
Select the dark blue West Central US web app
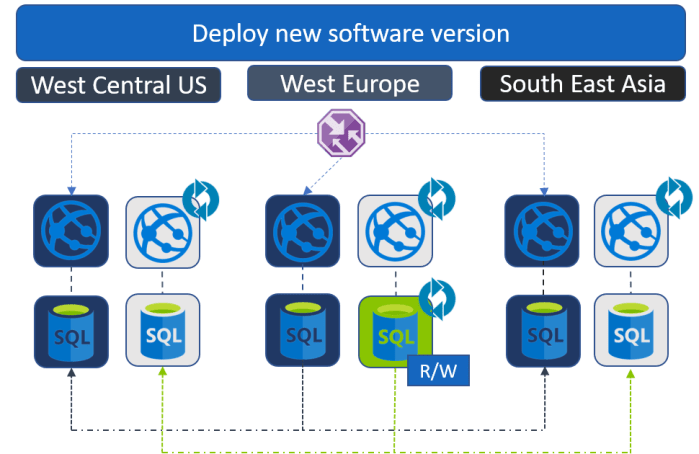[70, 231]
